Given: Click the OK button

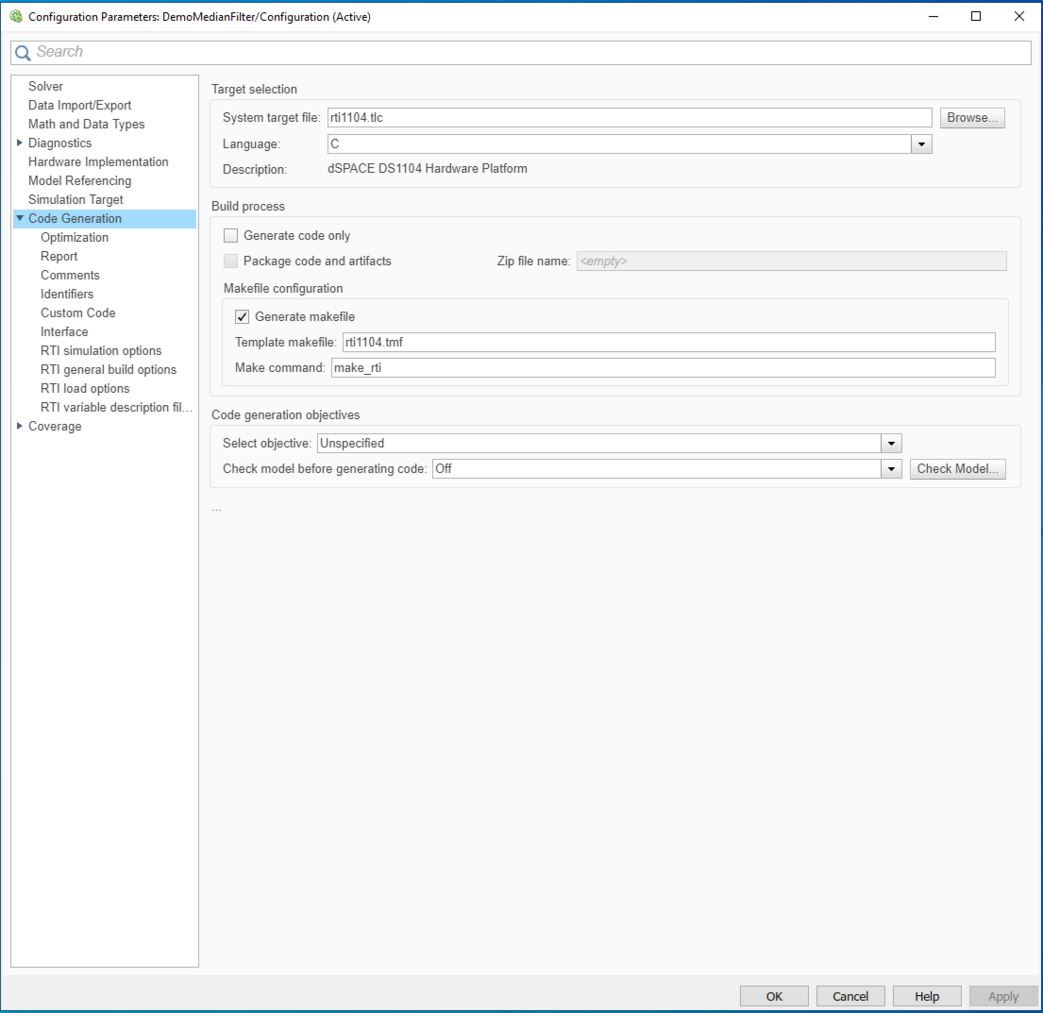Looking at the screenshot, I should pos(774,996).
